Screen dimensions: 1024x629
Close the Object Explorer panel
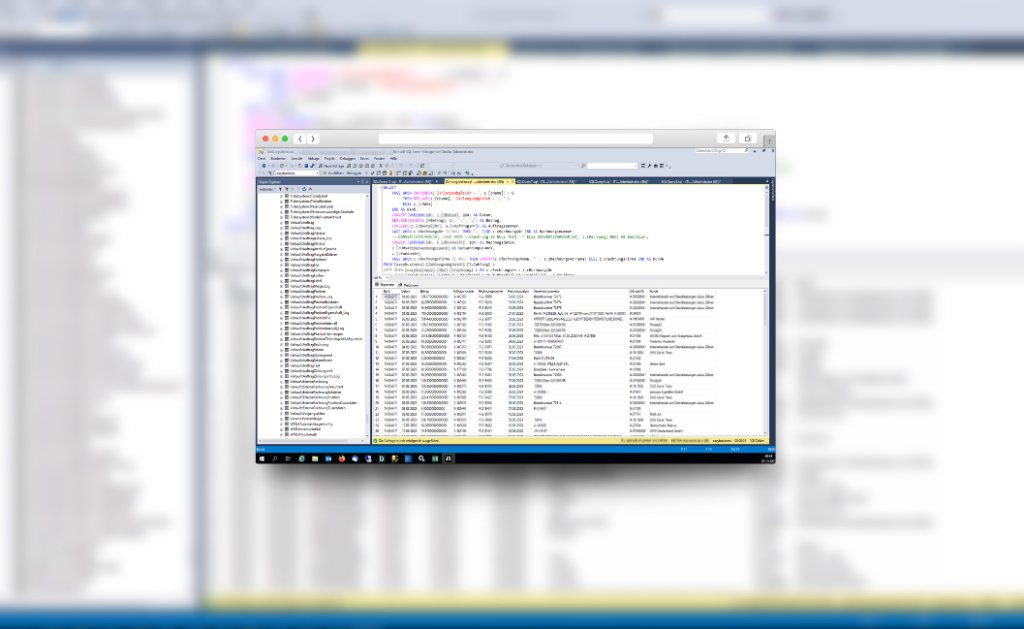click(367, 182)
